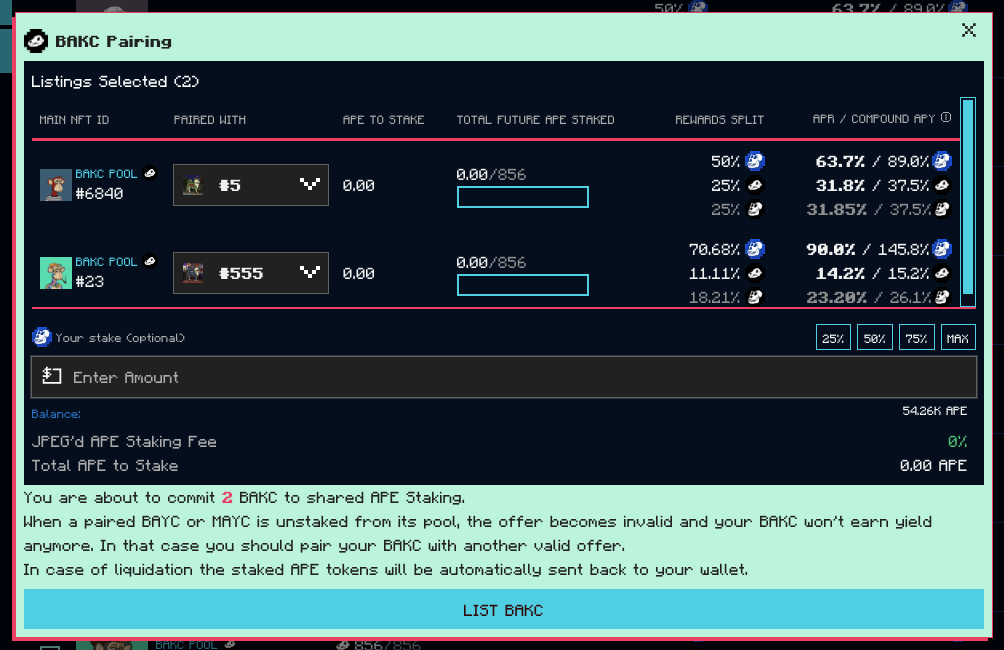Click the icon beside BAKC POOL for #6840
Screen dimensions: 1004x650
(x=150, y=173)
